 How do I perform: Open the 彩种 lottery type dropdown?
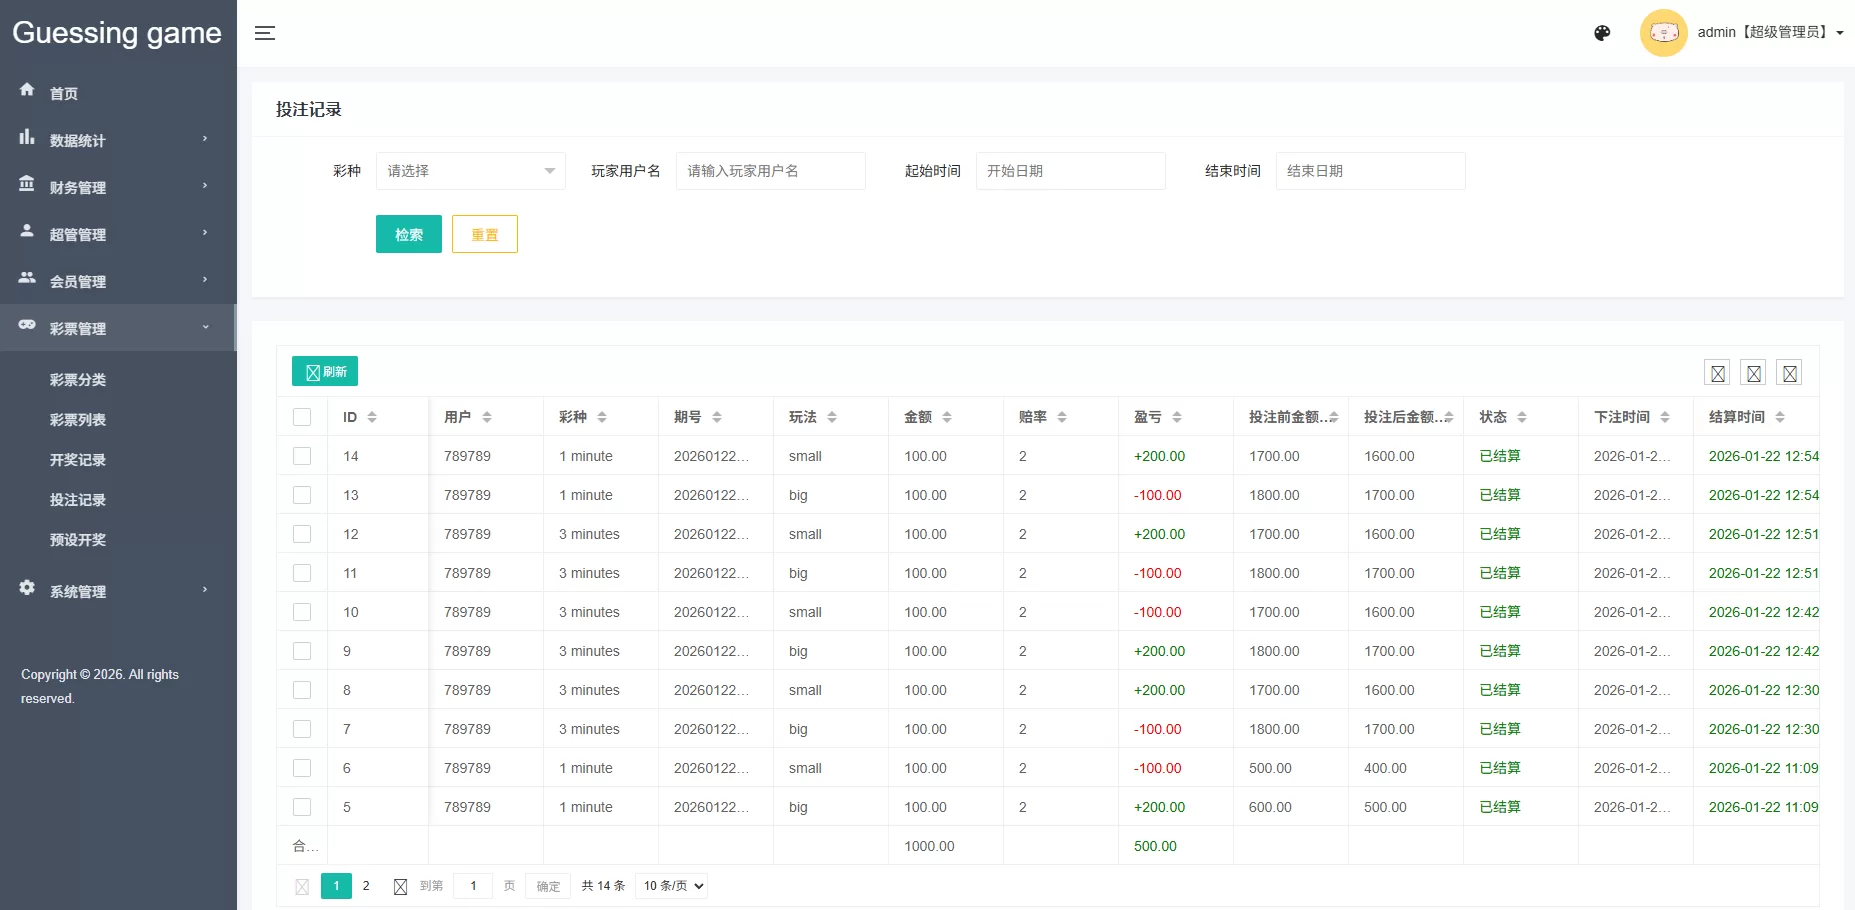click(470, 170)
